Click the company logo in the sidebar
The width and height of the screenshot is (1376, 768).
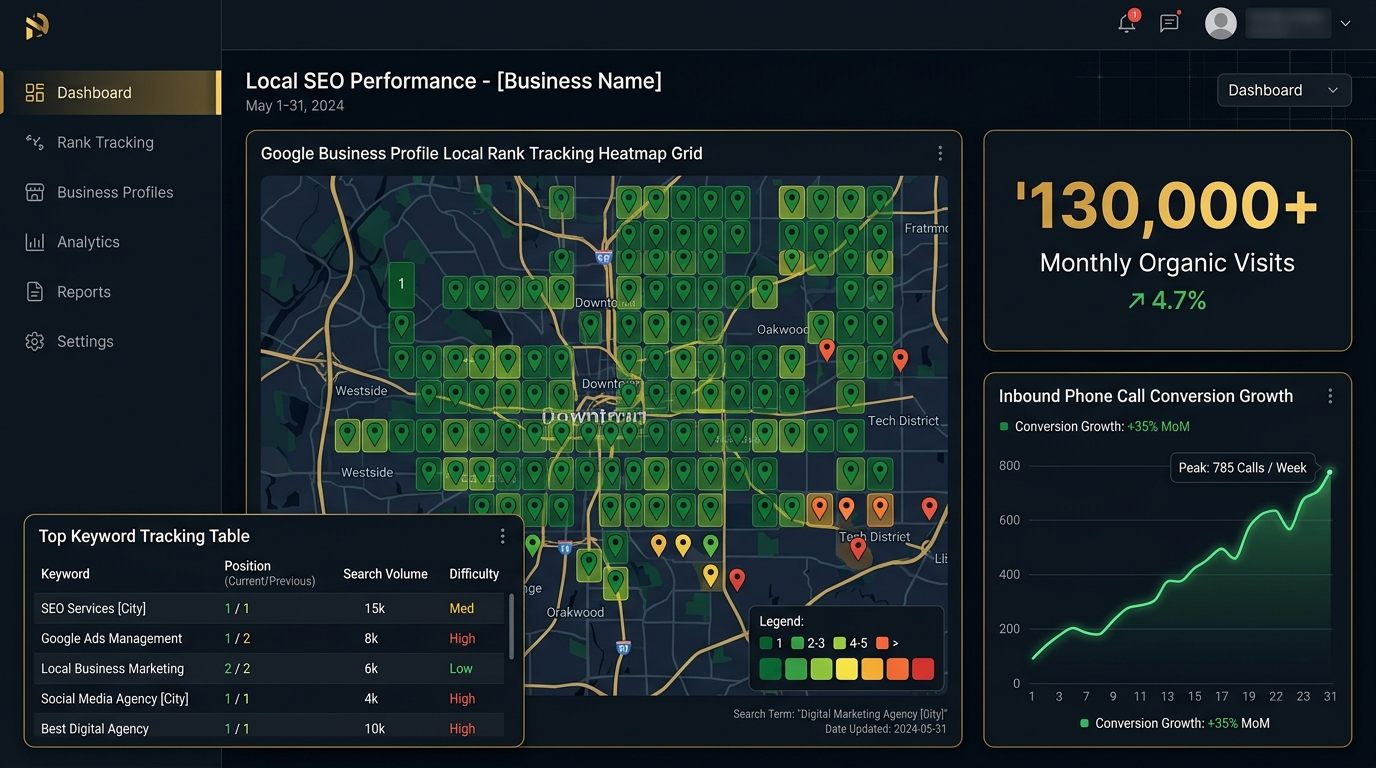37,27
